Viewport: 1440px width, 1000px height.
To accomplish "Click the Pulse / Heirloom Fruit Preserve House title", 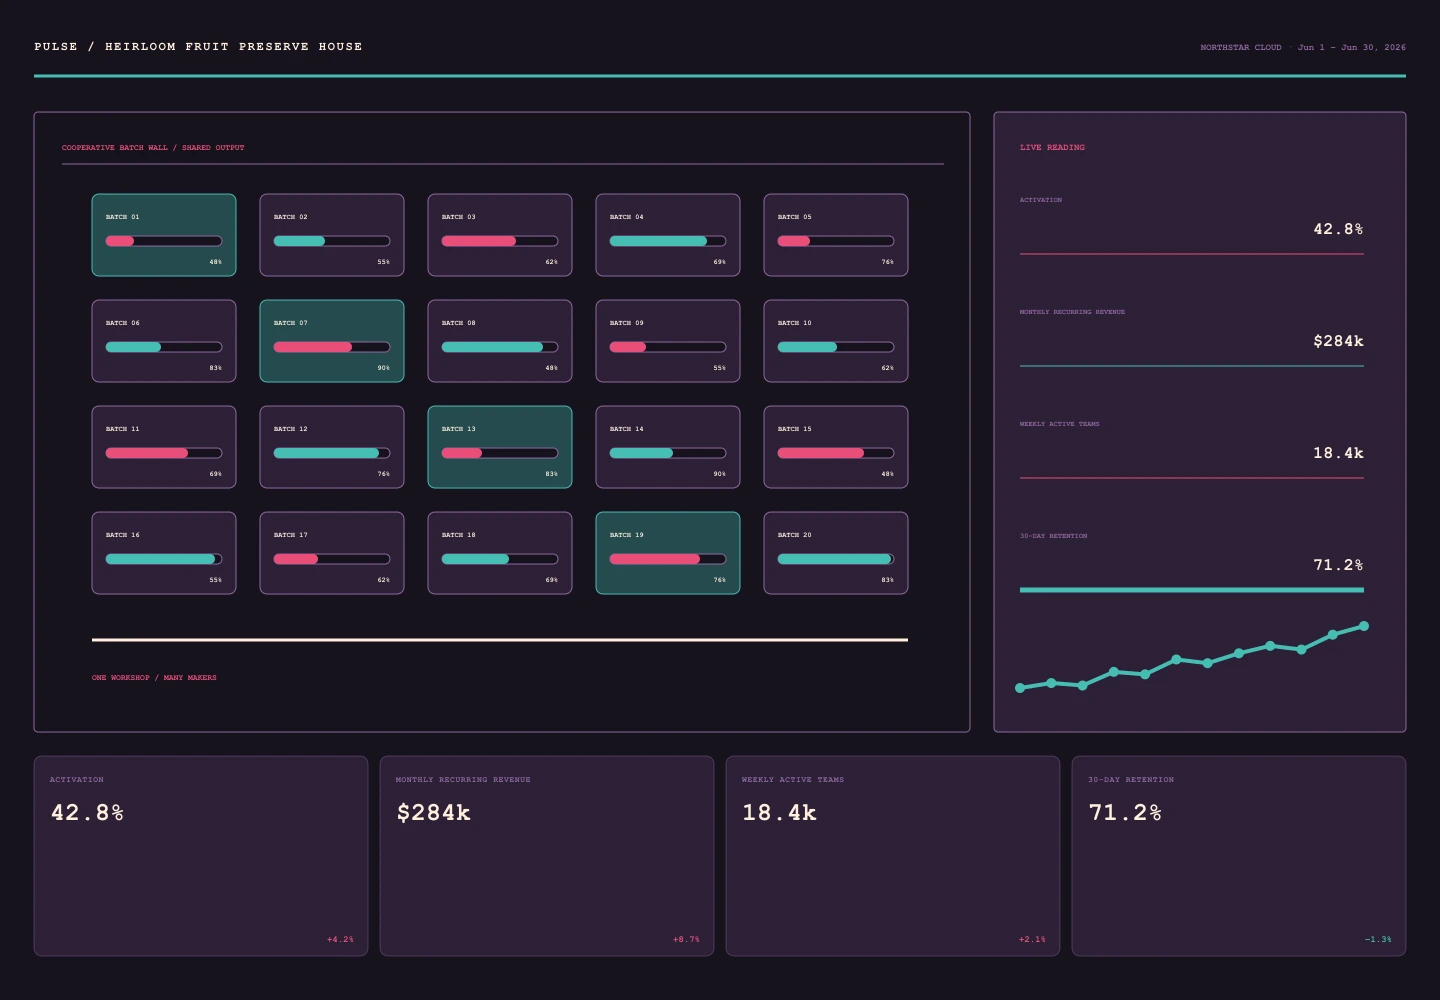I will (198, 47).
